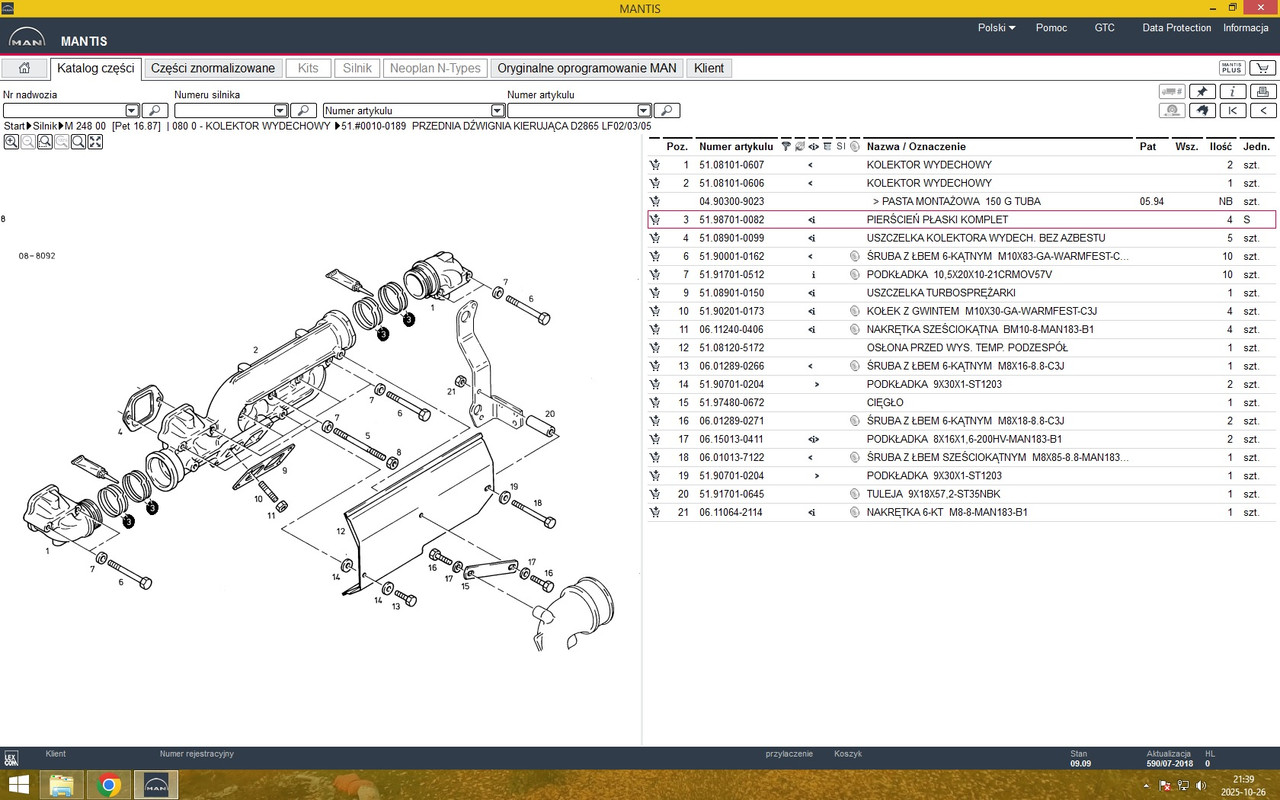
Task: Add part 51.98701-0082 to cart
Action: tap(655, 219)
